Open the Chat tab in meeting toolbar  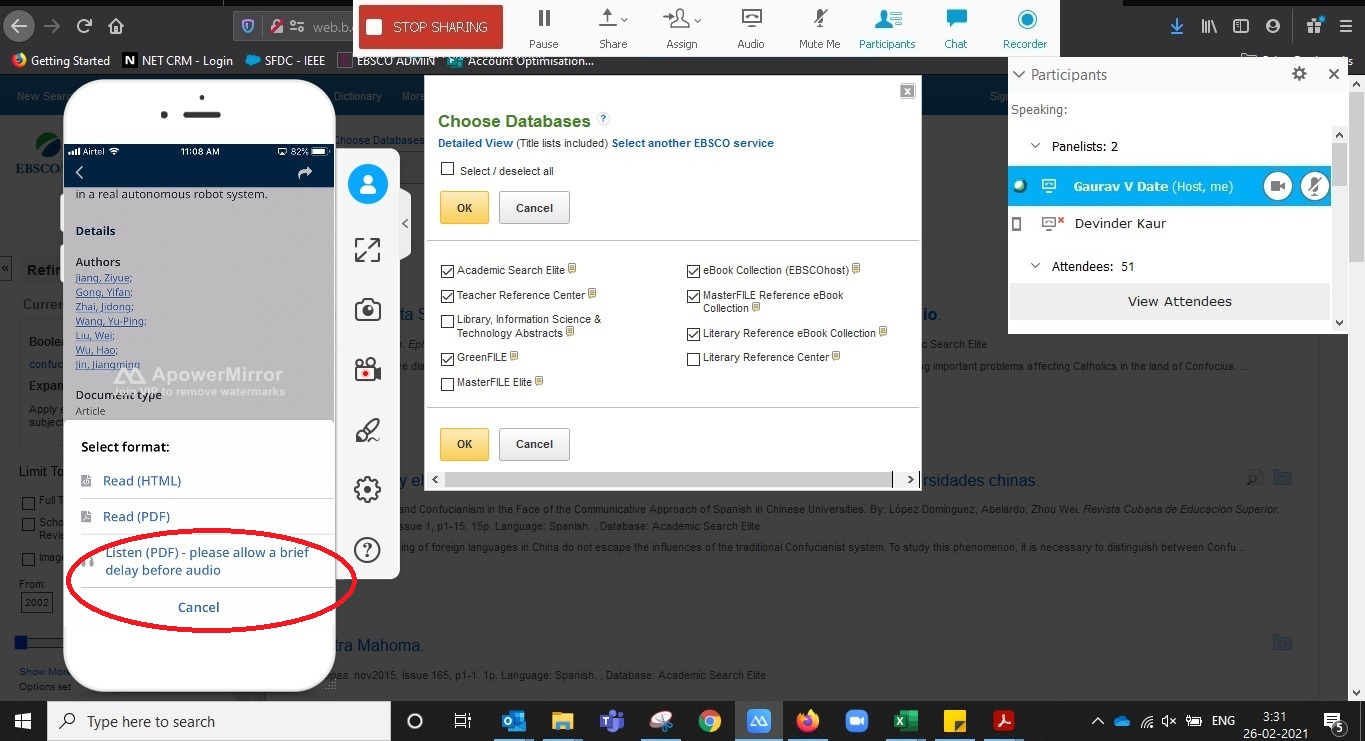tap(956, 28)
